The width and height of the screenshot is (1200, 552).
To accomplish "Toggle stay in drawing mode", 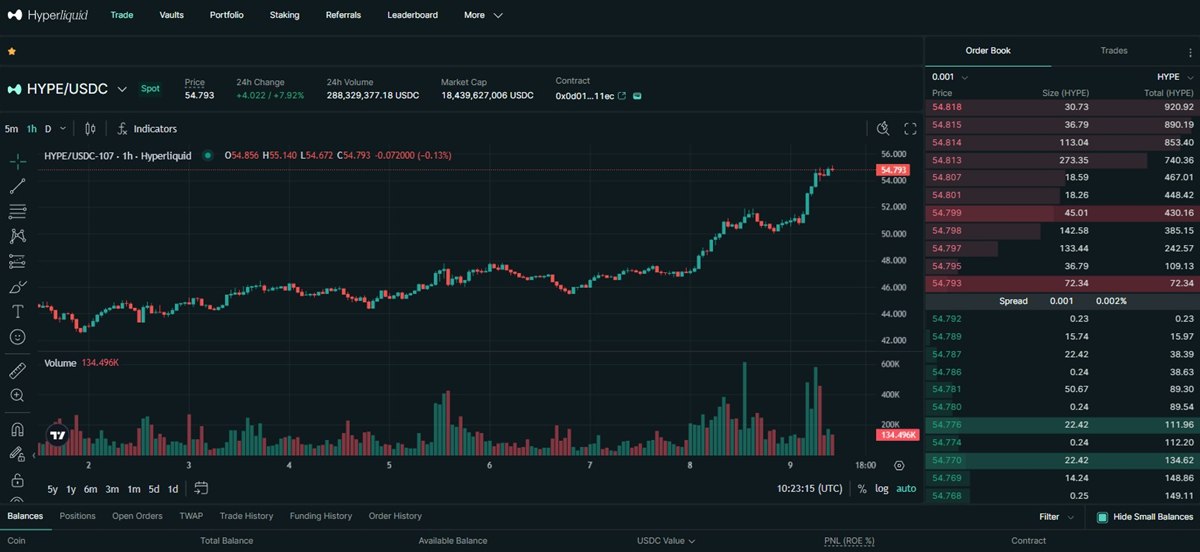I will tap(17, 455).
